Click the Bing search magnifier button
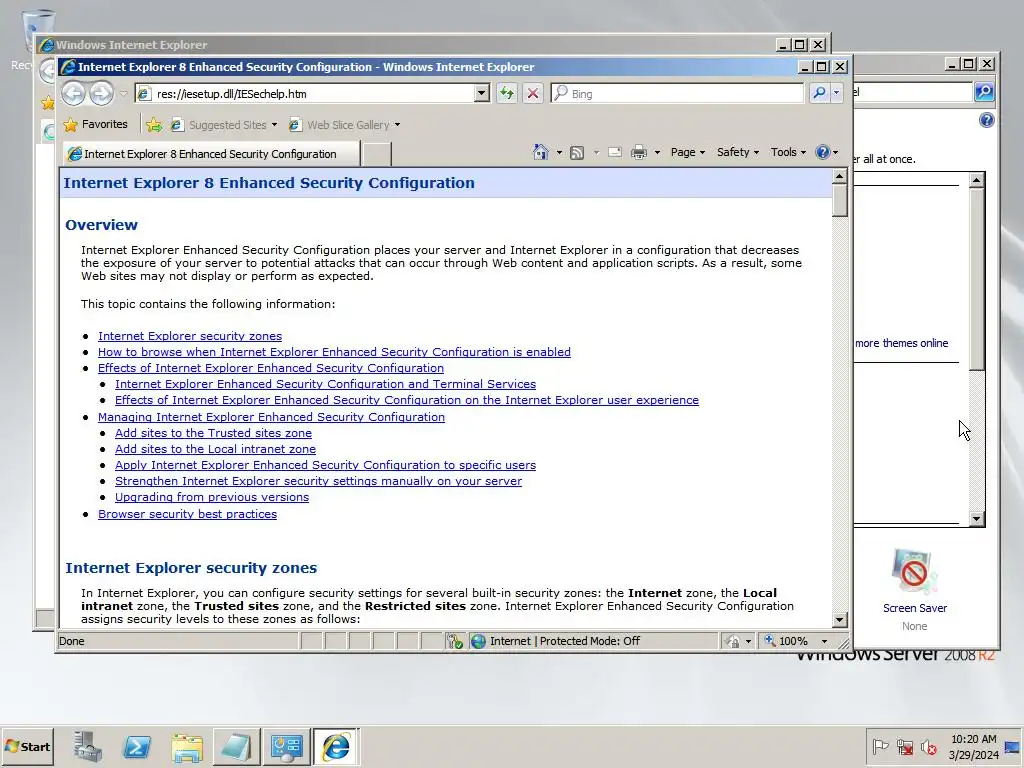Screen dimensions: 1024x768 pyautogui.click(x=819, y=93)
